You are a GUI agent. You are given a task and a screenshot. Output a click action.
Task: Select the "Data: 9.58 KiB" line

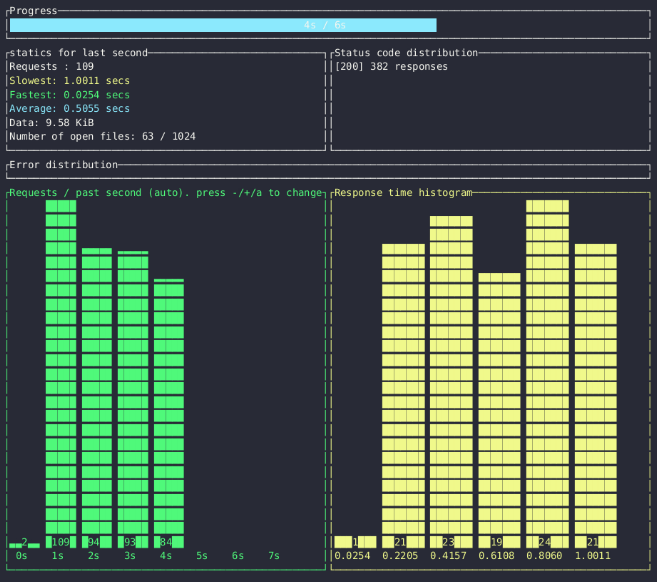click(52, 123)
